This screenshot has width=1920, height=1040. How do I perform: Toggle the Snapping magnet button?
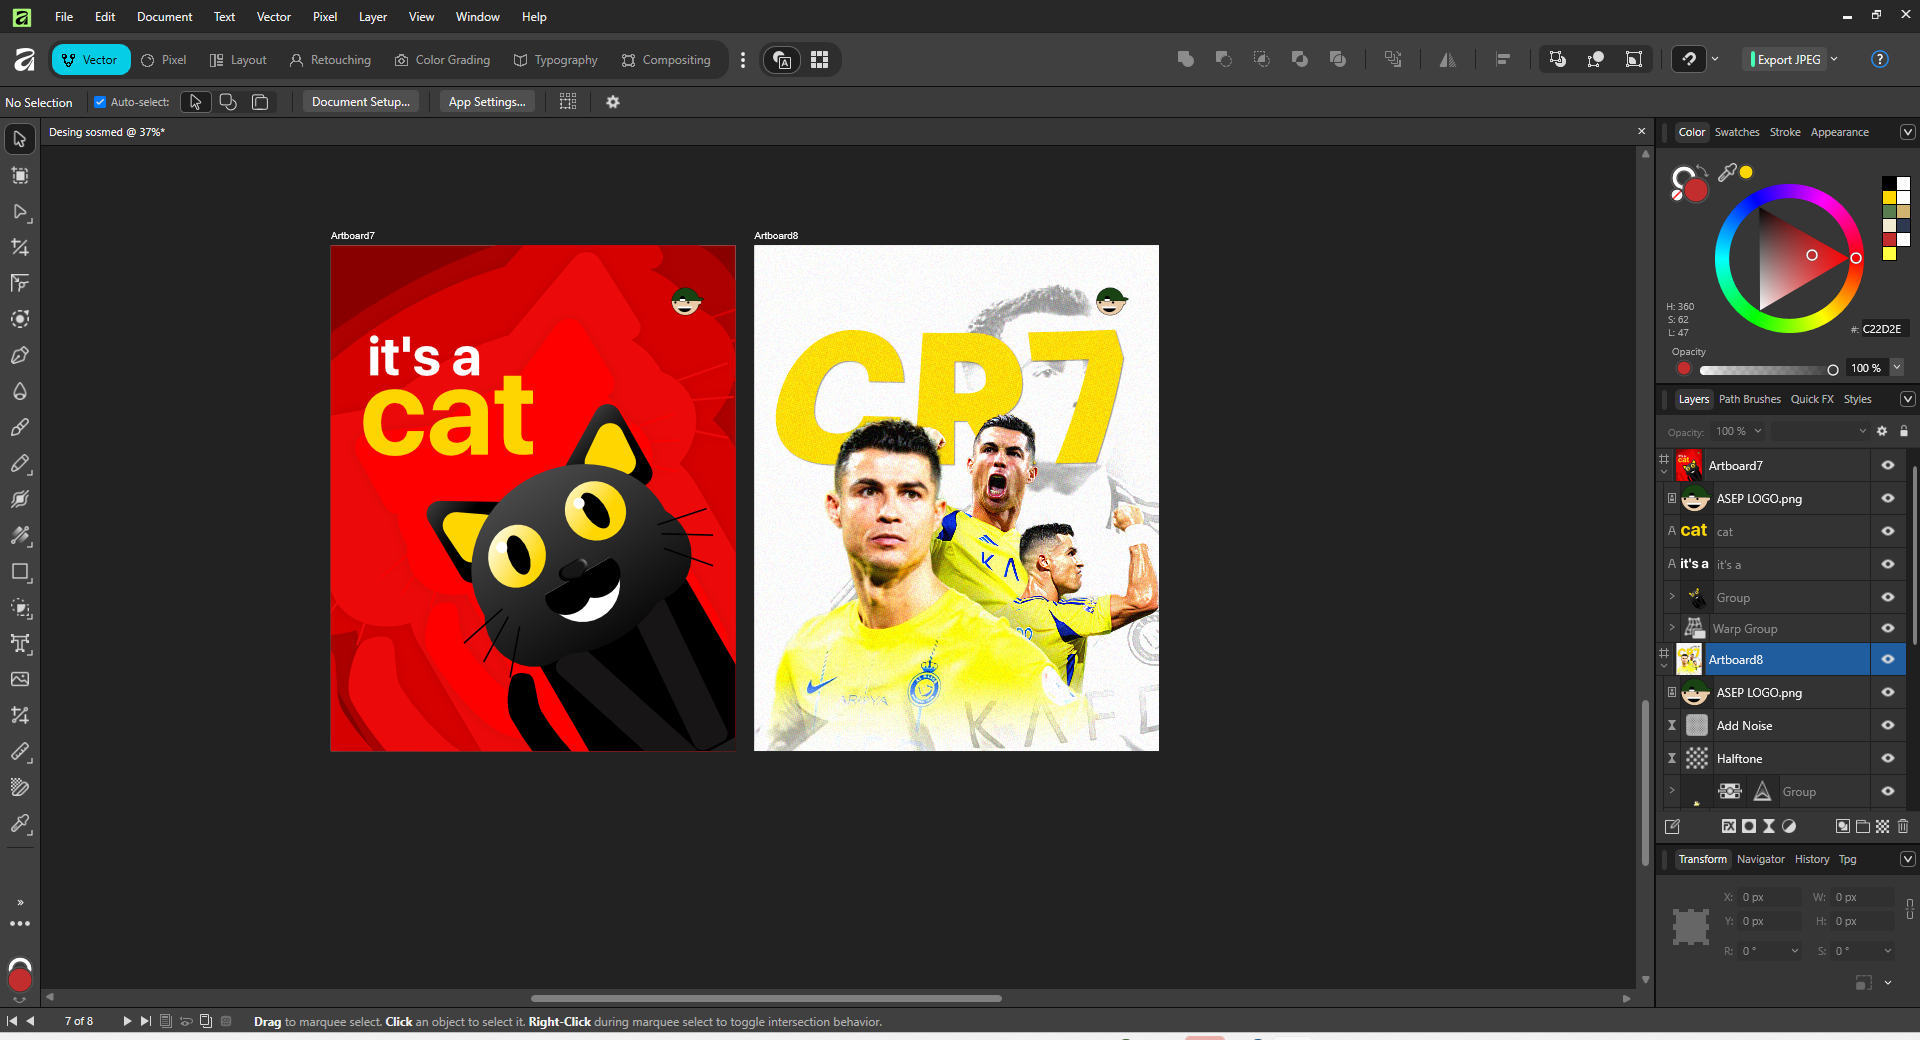(1689, 59)
